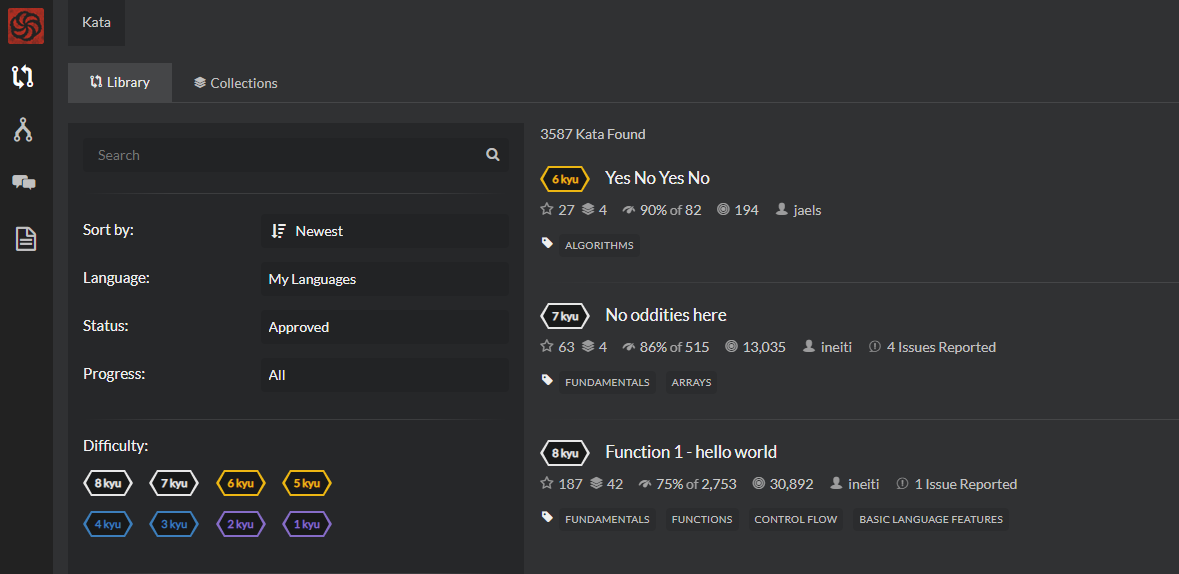1179x574 pixels.
Task: Click the 8 kyu badge of Function 1
Action: [565, 453]
